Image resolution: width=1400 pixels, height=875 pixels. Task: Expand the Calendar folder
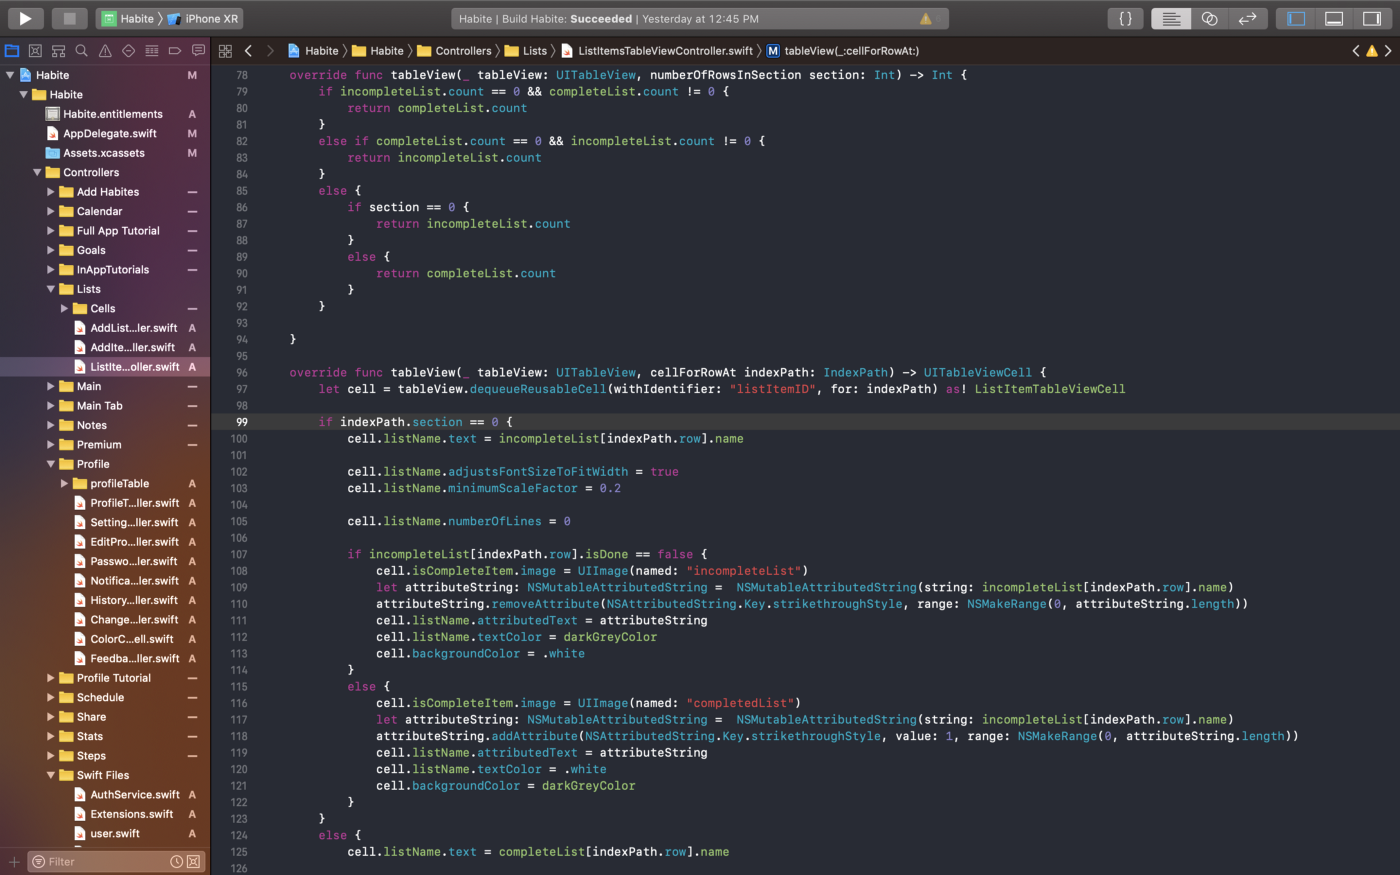51,211
